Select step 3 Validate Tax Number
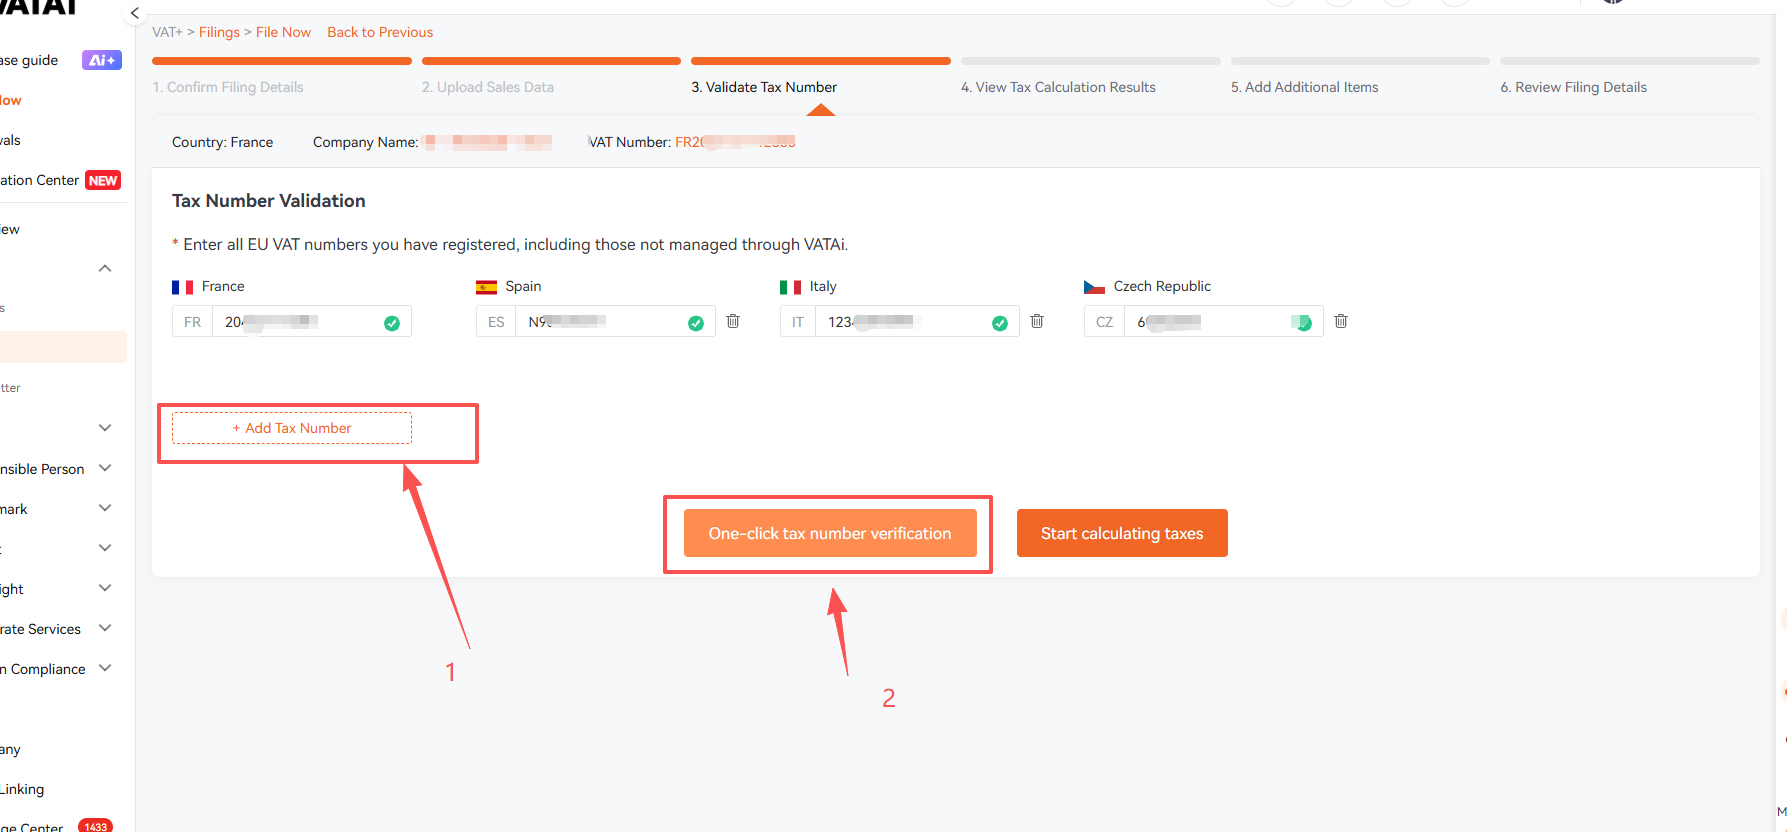The width and height of the screenshot is (1787, 832). [x=764, y=87]
